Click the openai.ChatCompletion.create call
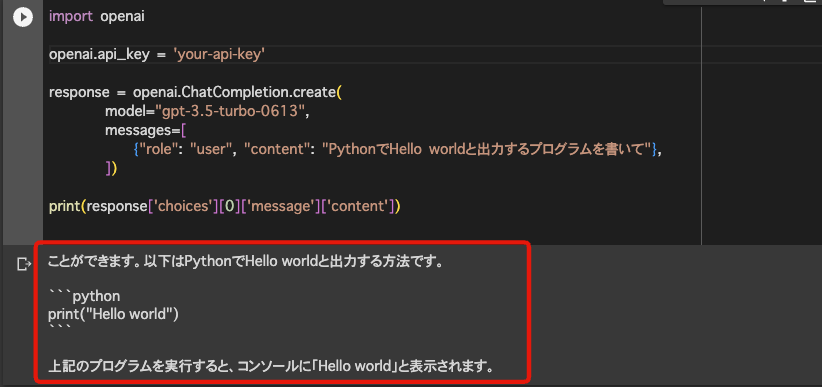 [234, 92]
